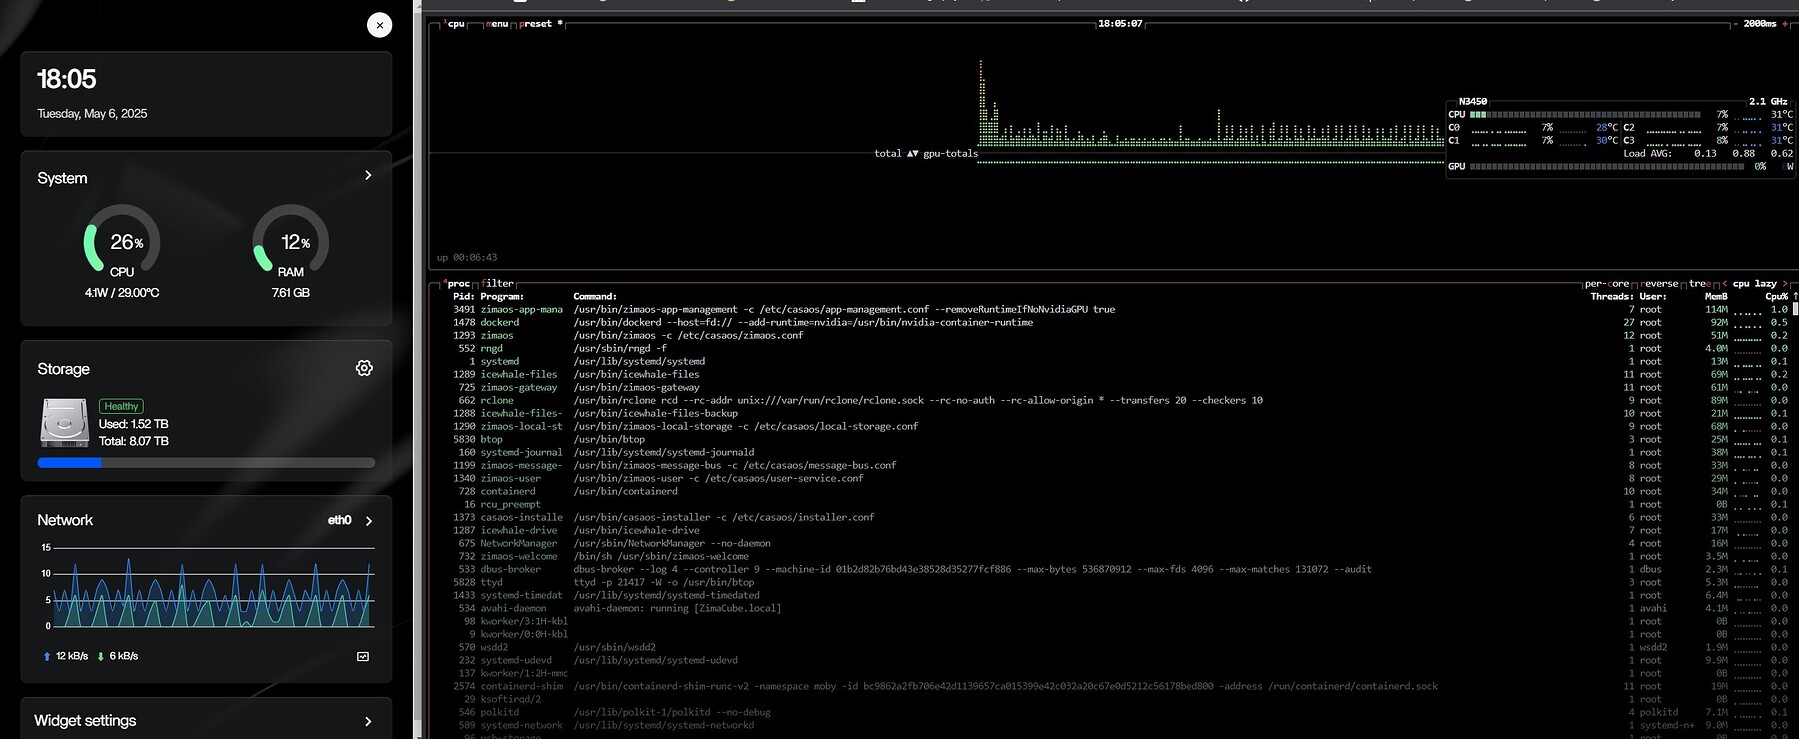The height and width of the screenshot is (739, 1799).
Task: Click the network traffic graph
Action: tap(208, 587)
